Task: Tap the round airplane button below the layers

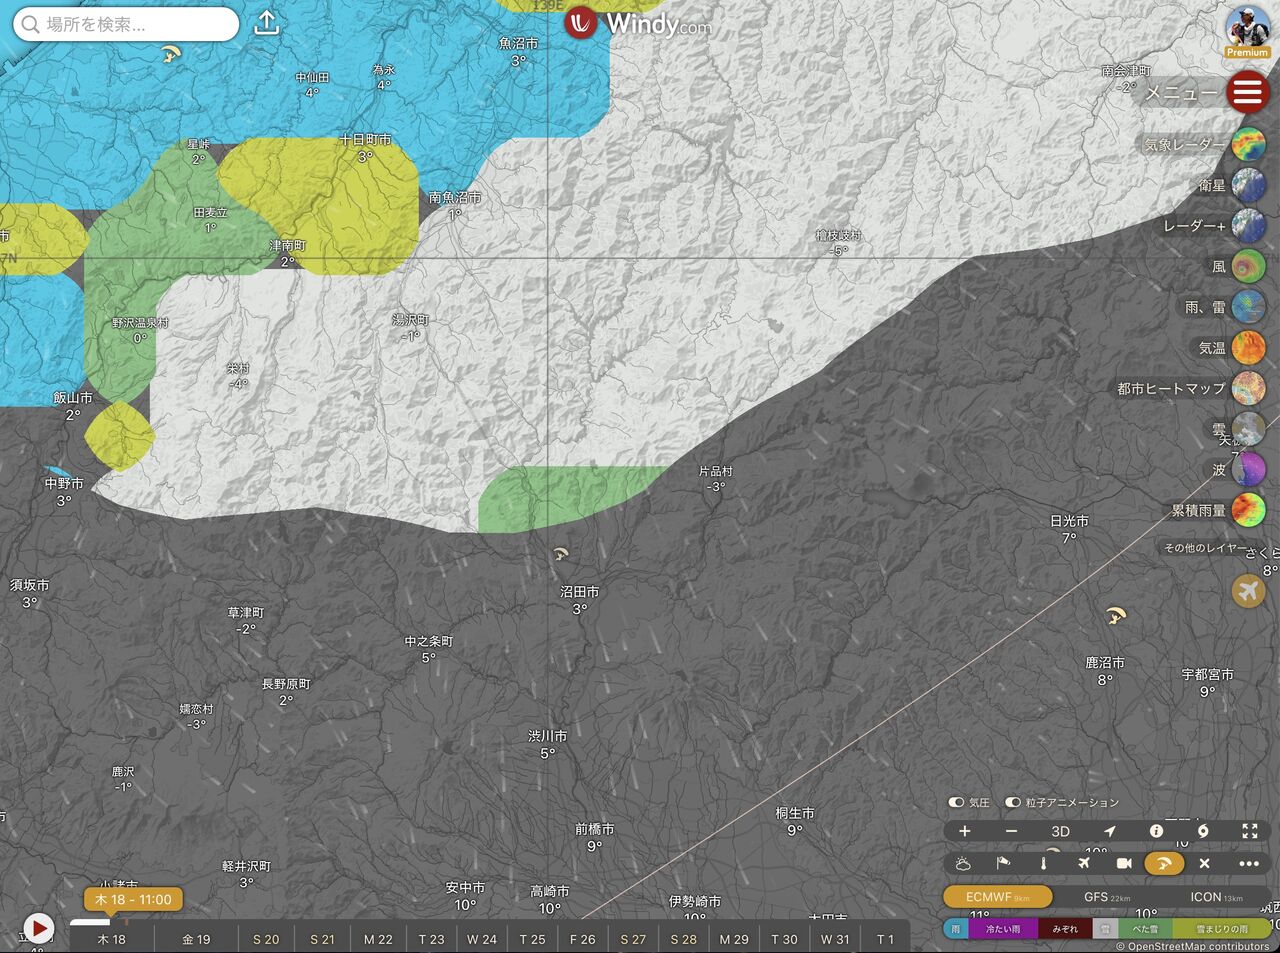Action: pyautogui.click(x=1248, y=591)
